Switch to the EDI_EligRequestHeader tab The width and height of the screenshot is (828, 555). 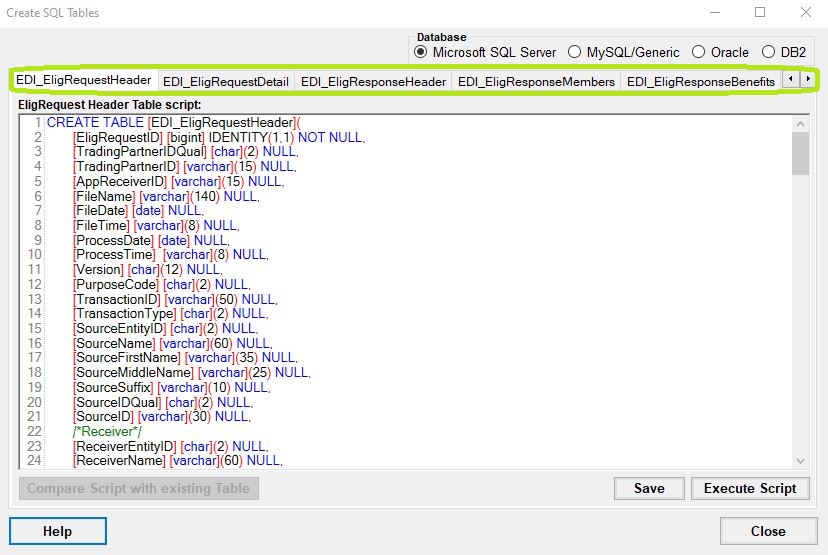tap(84, 80)
